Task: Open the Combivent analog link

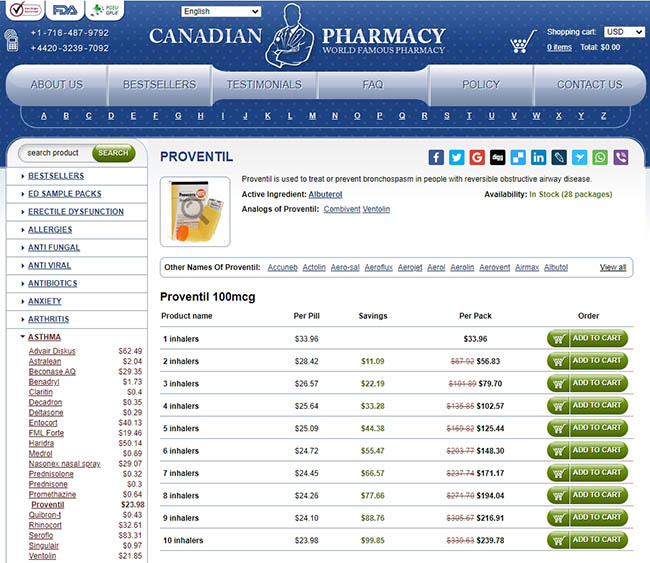Action: point(342,209)
